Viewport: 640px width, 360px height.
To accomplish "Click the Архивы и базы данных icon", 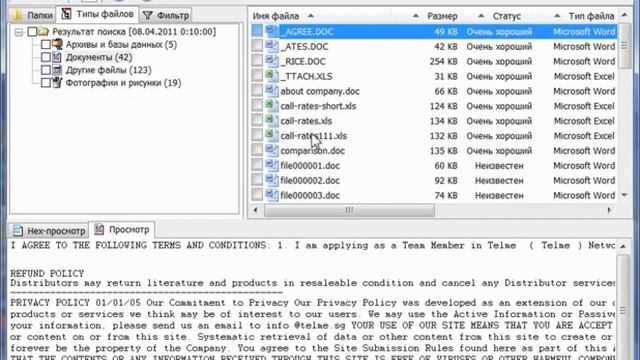I will pos(58,44).
